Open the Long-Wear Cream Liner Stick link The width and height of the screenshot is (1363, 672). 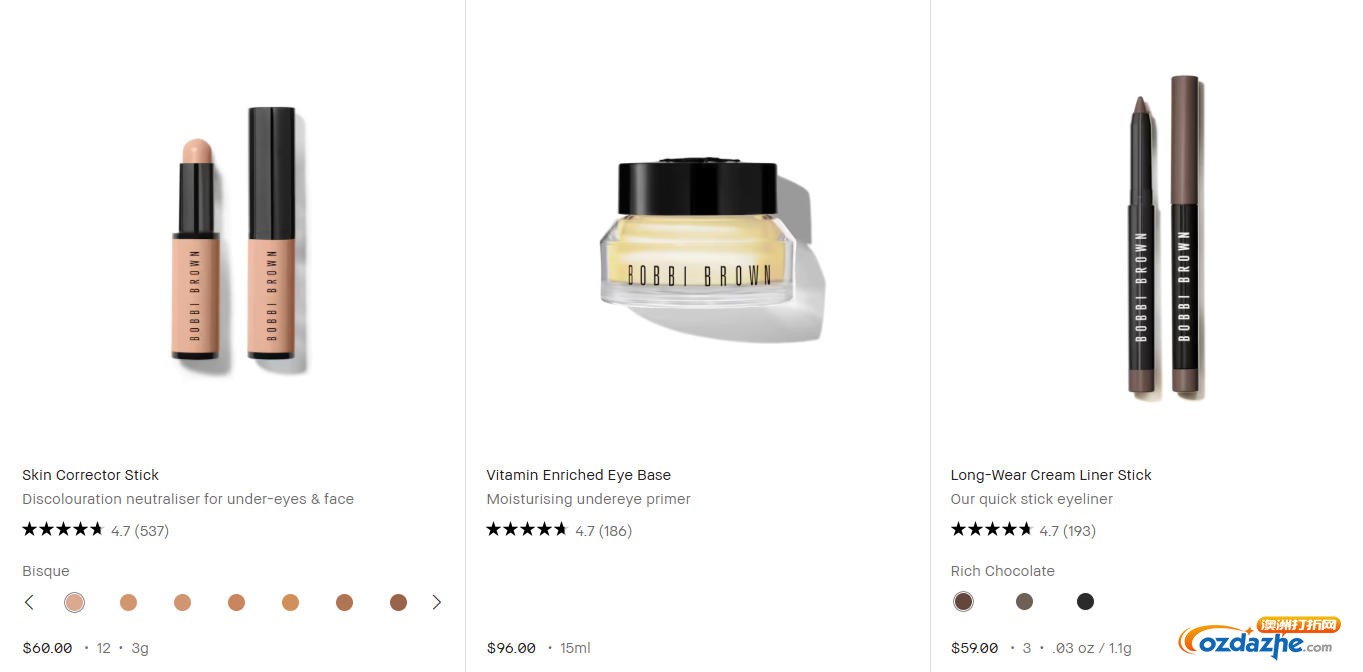1051,475
